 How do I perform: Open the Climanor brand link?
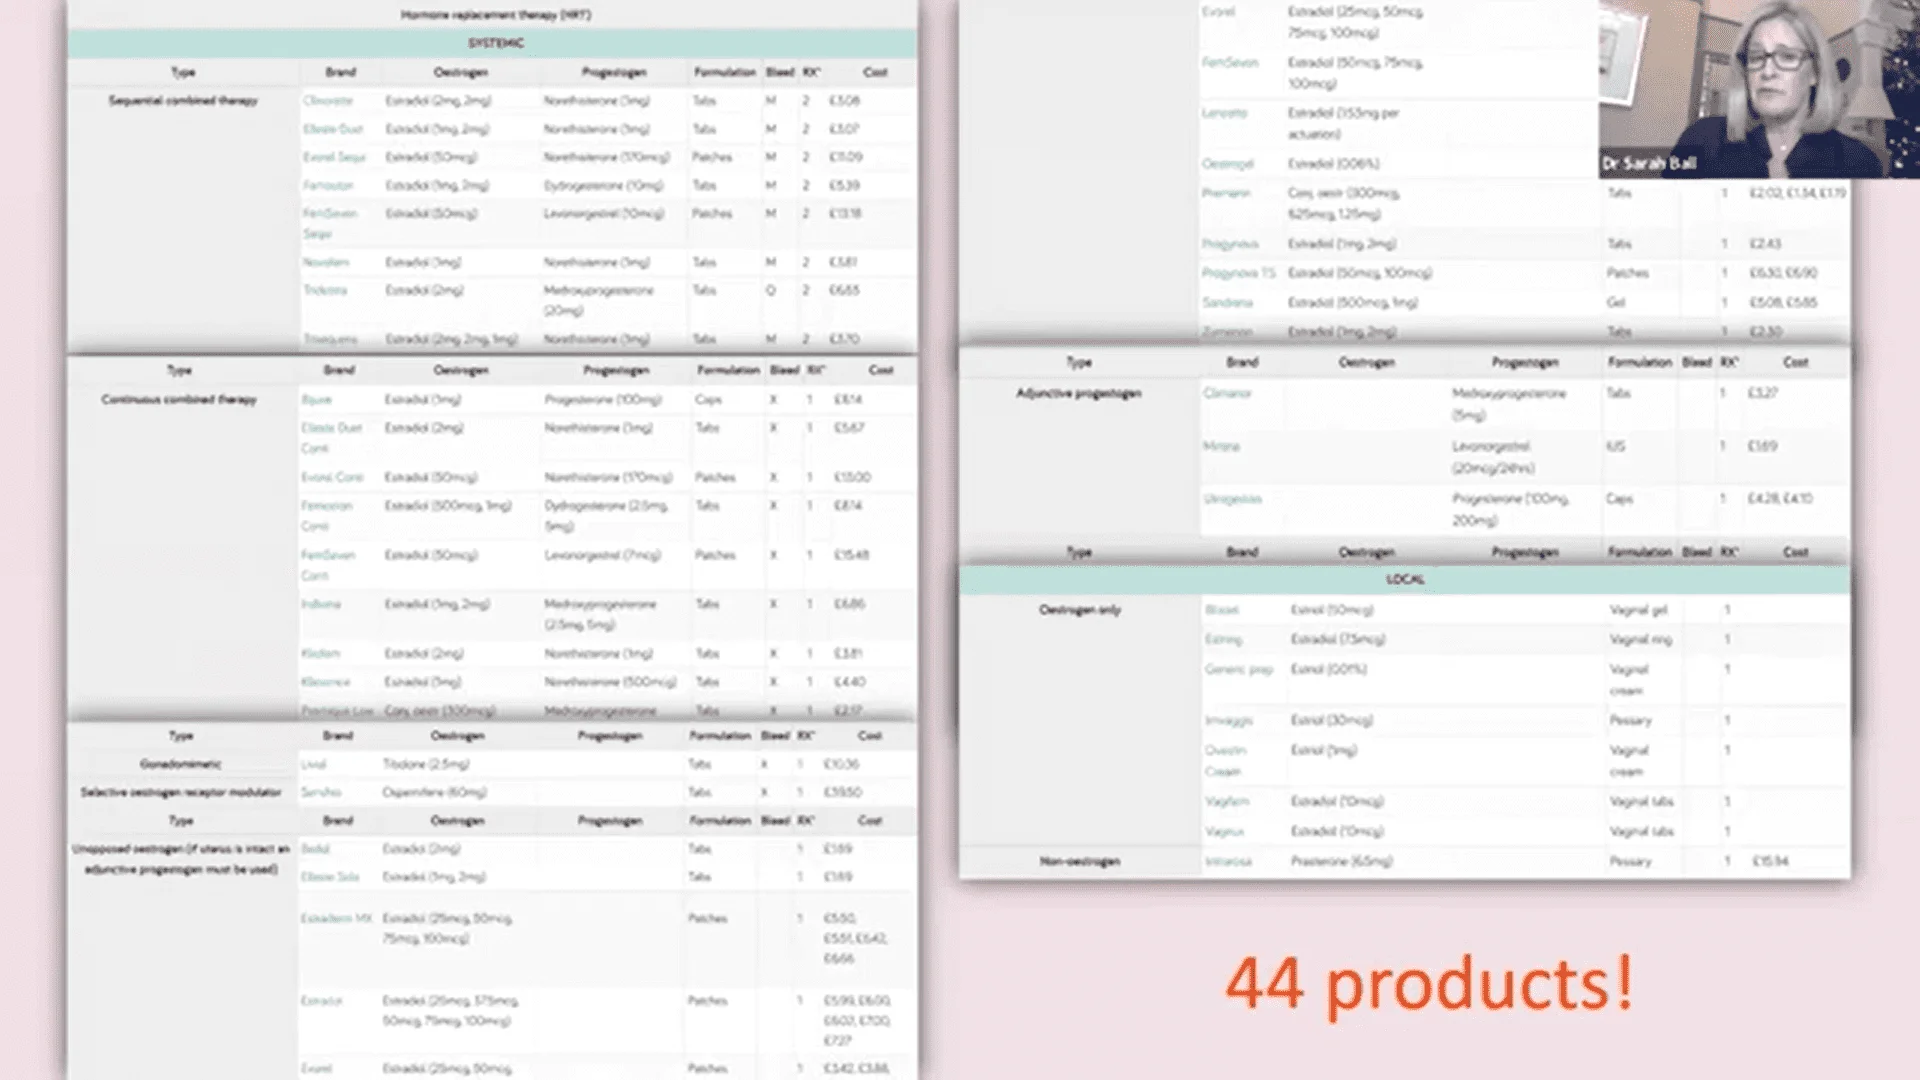pyautogui.click(x=1227, y=393)
